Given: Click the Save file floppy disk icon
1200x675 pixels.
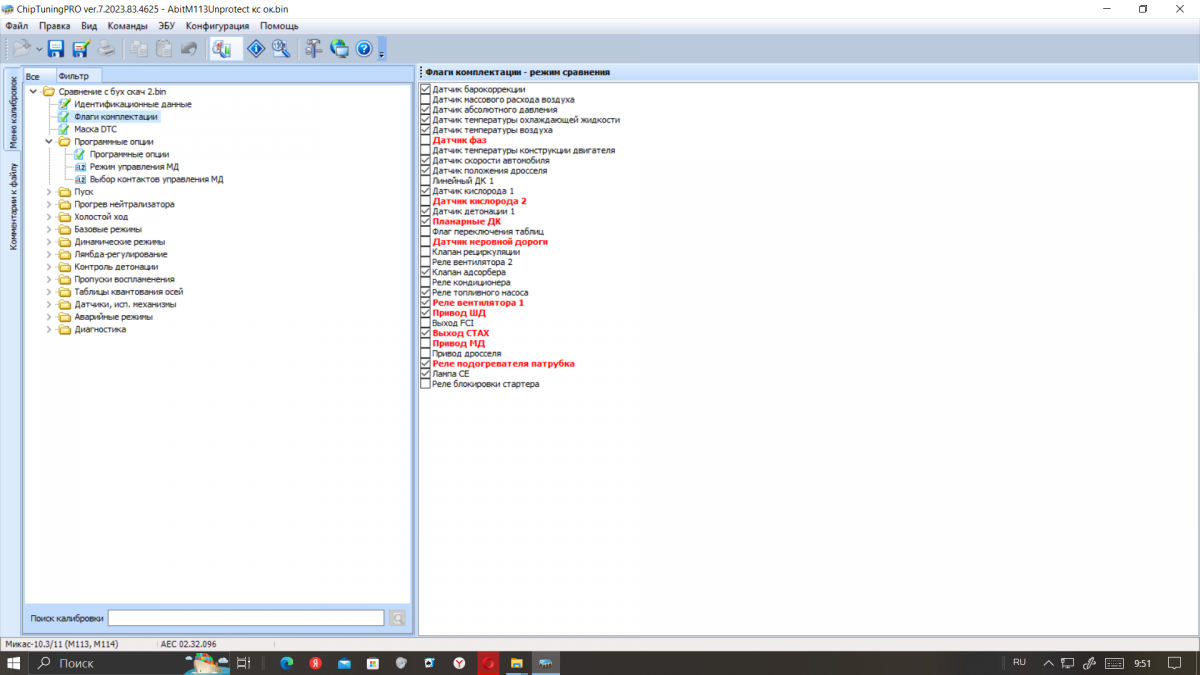Looking at the screenshot, I should click(56, 48).
